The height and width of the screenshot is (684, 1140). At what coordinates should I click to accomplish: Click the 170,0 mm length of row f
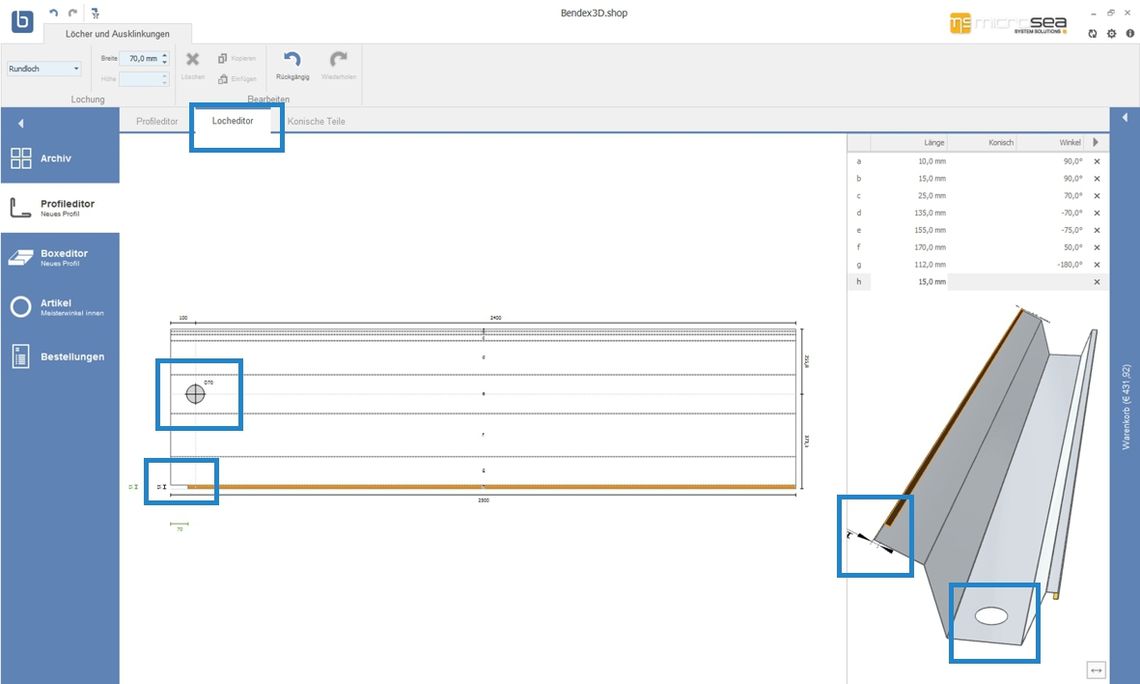(930, 248)
